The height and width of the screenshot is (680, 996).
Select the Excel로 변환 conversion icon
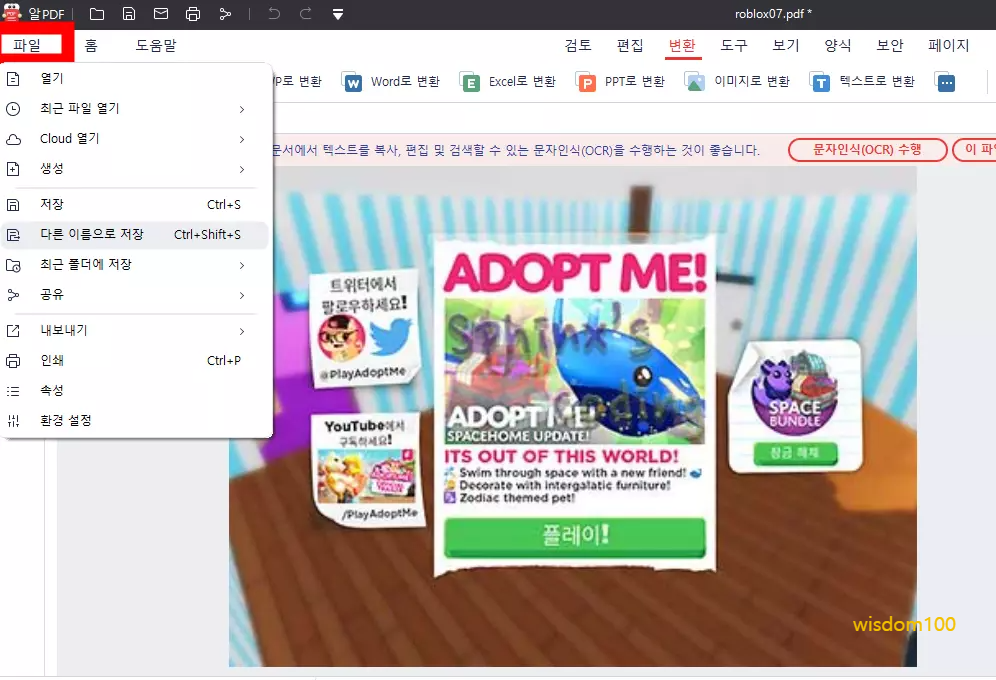pyautogui.click(x=470, y=82)
